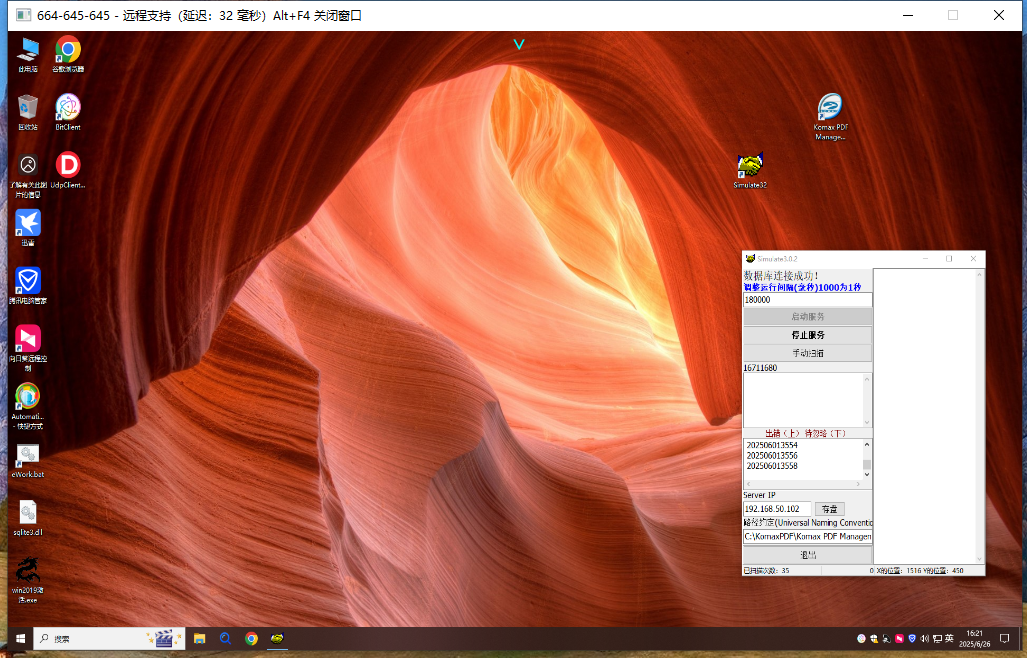Open the Windows Start menu
Viewport: 1027px width, 658px height.
[20, 638]
